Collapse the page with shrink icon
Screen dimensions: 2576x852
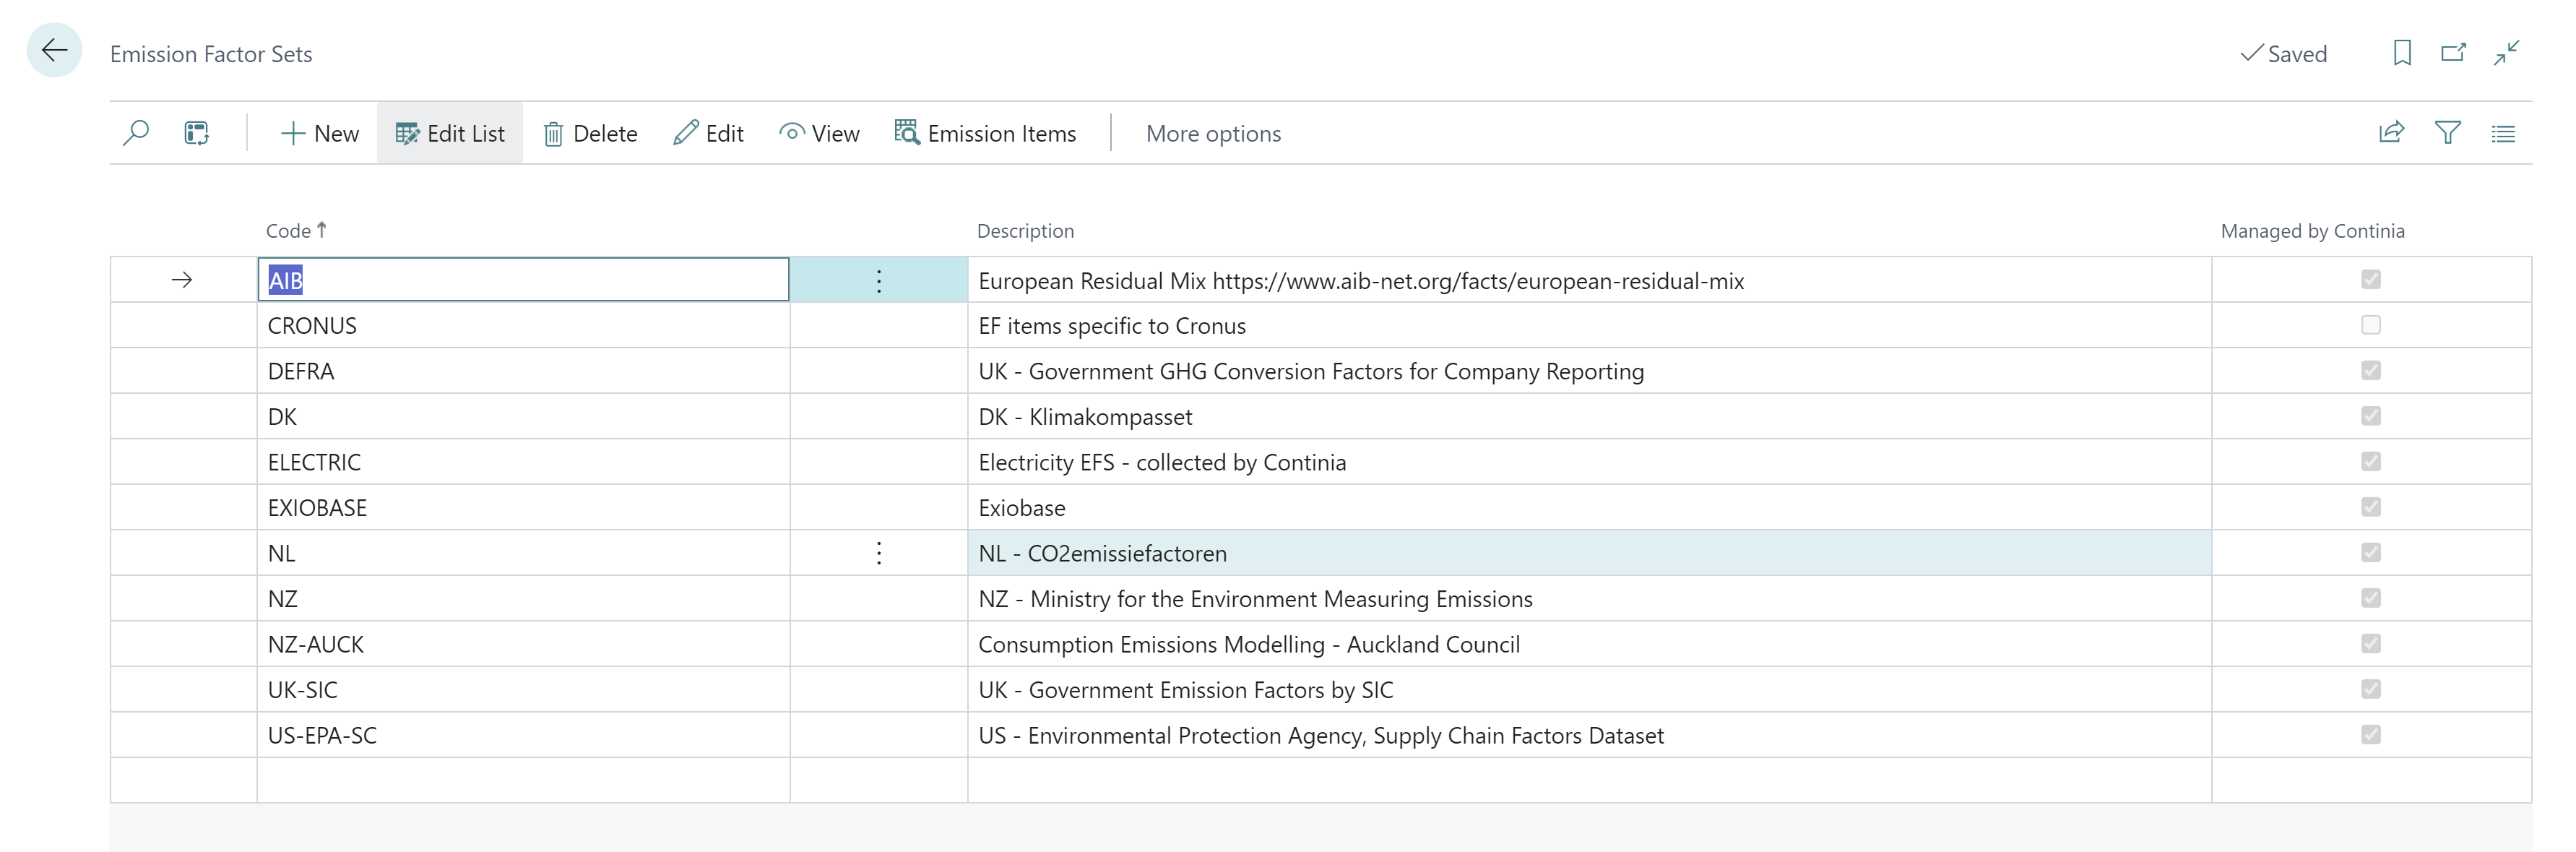[2506, 52]
